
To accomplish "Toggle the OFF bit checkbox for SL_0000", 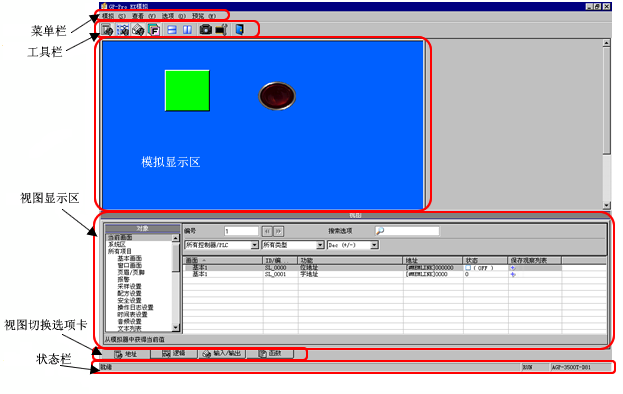I will [468, 268].
